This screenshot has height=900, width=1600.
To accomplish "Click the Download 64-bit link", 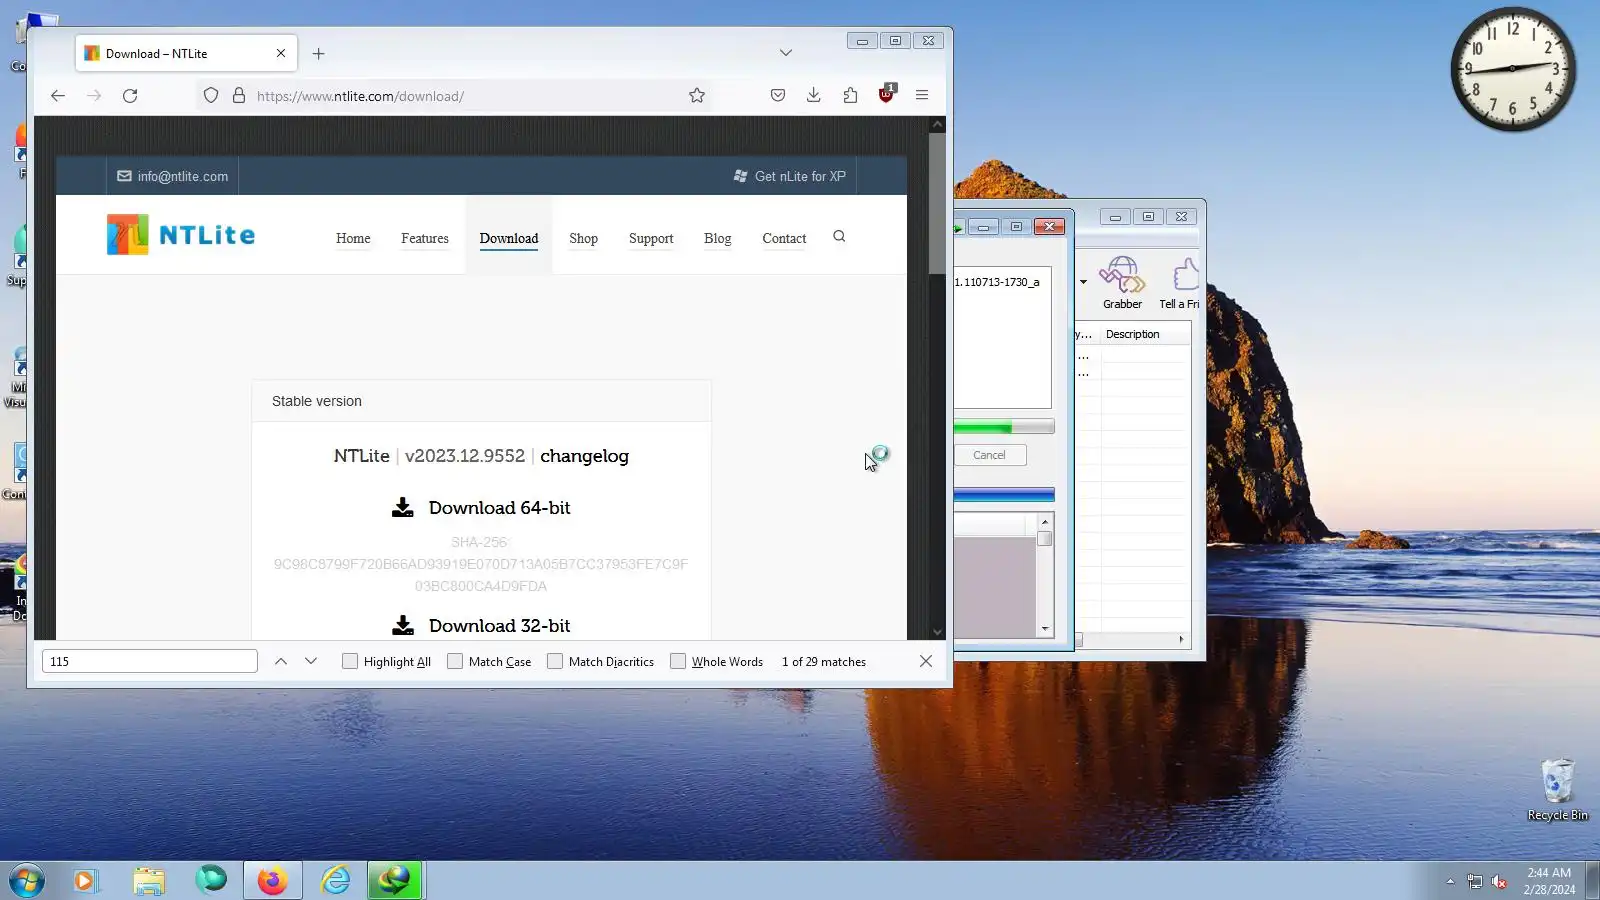I will tap(499, 508).
